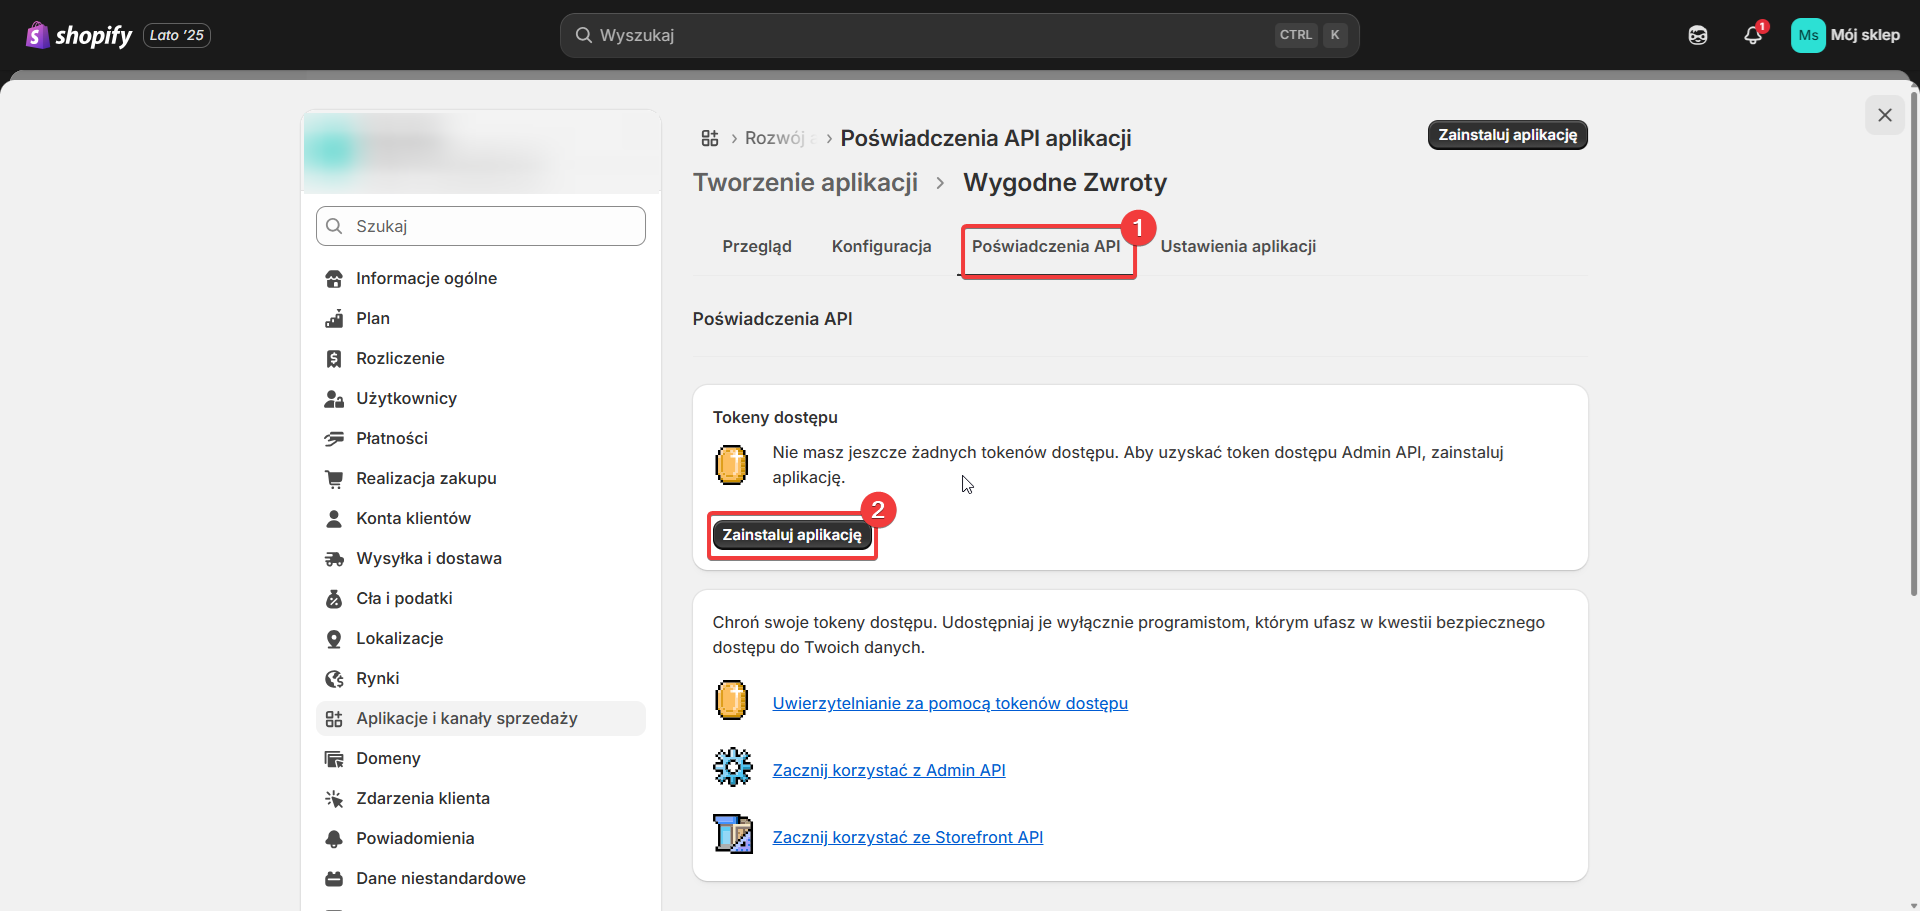Screen dimensions: 1920x911
Task: Click Zainstaluj aplikację in Tokeny dostępu card
Action: pos(791,535)
